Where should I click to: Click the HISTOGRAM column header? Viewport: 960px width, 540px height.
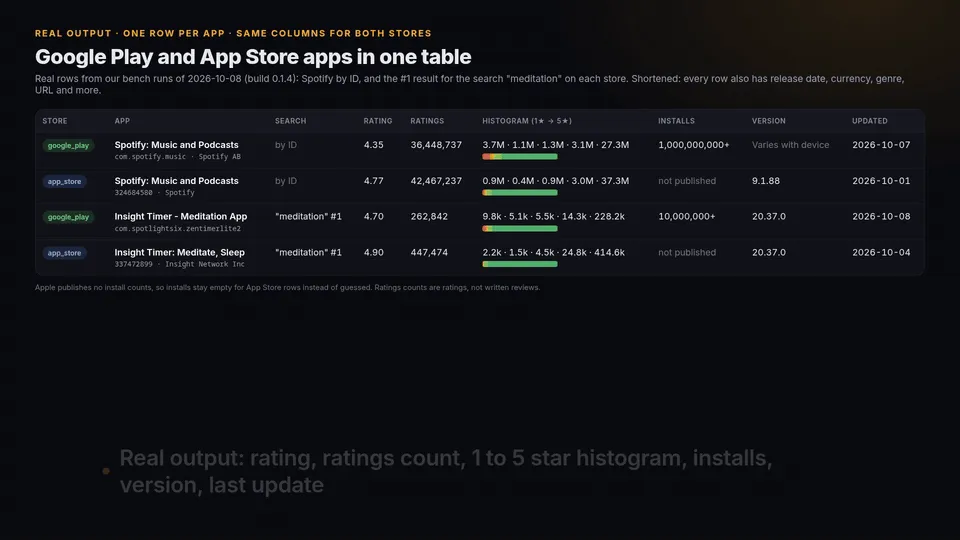pyautogui.click(x=527, y=121)
